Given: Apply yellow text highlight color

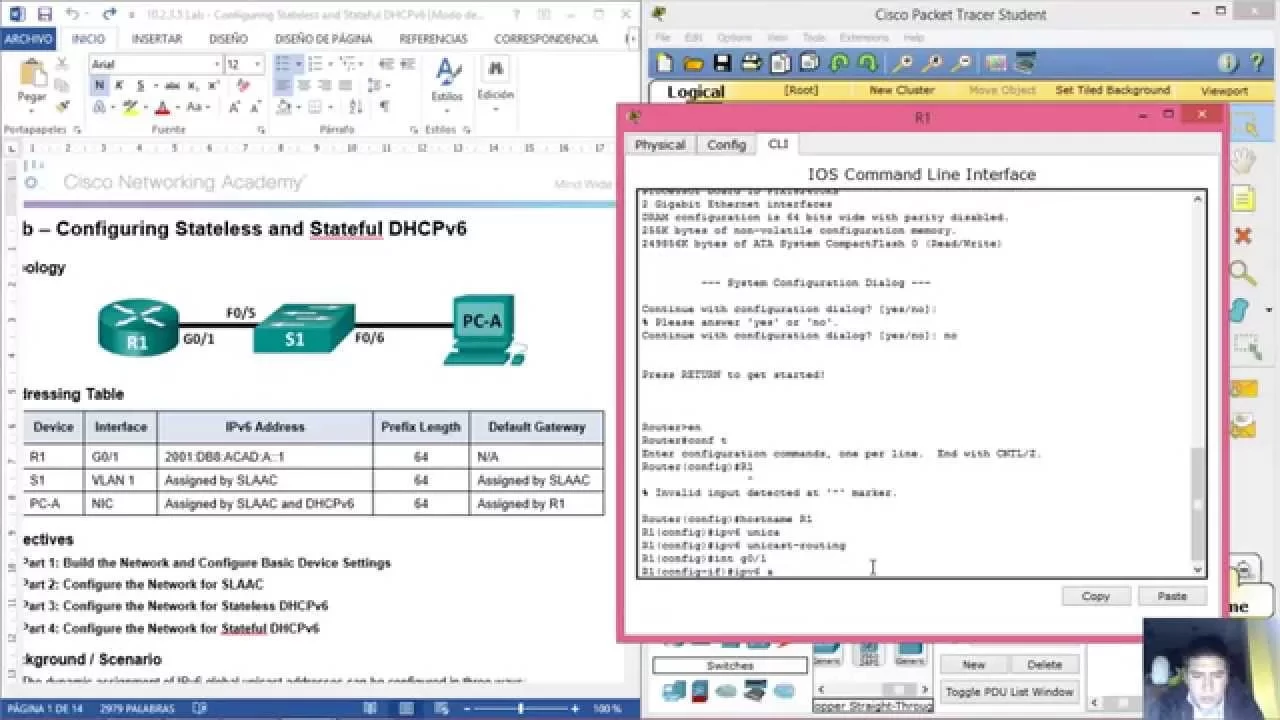Looking at the screenshot, I should [129, 107].
